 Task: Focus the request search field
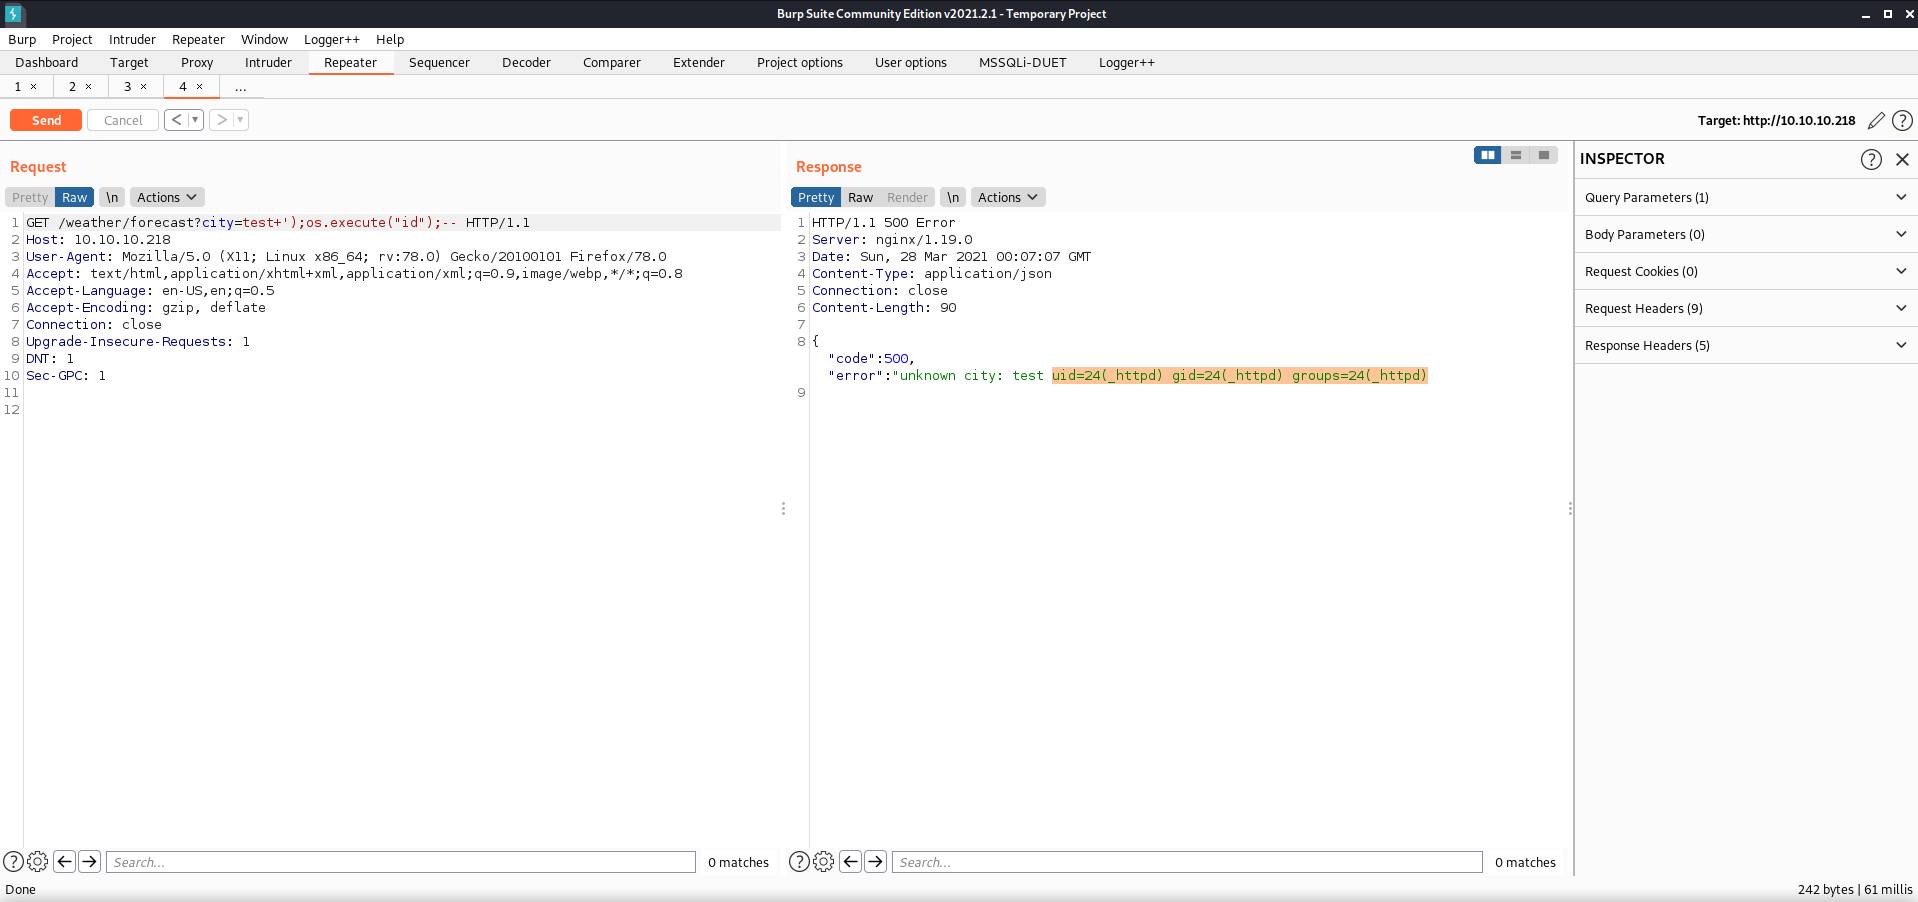pyautogui.click(x=401, y=862)
